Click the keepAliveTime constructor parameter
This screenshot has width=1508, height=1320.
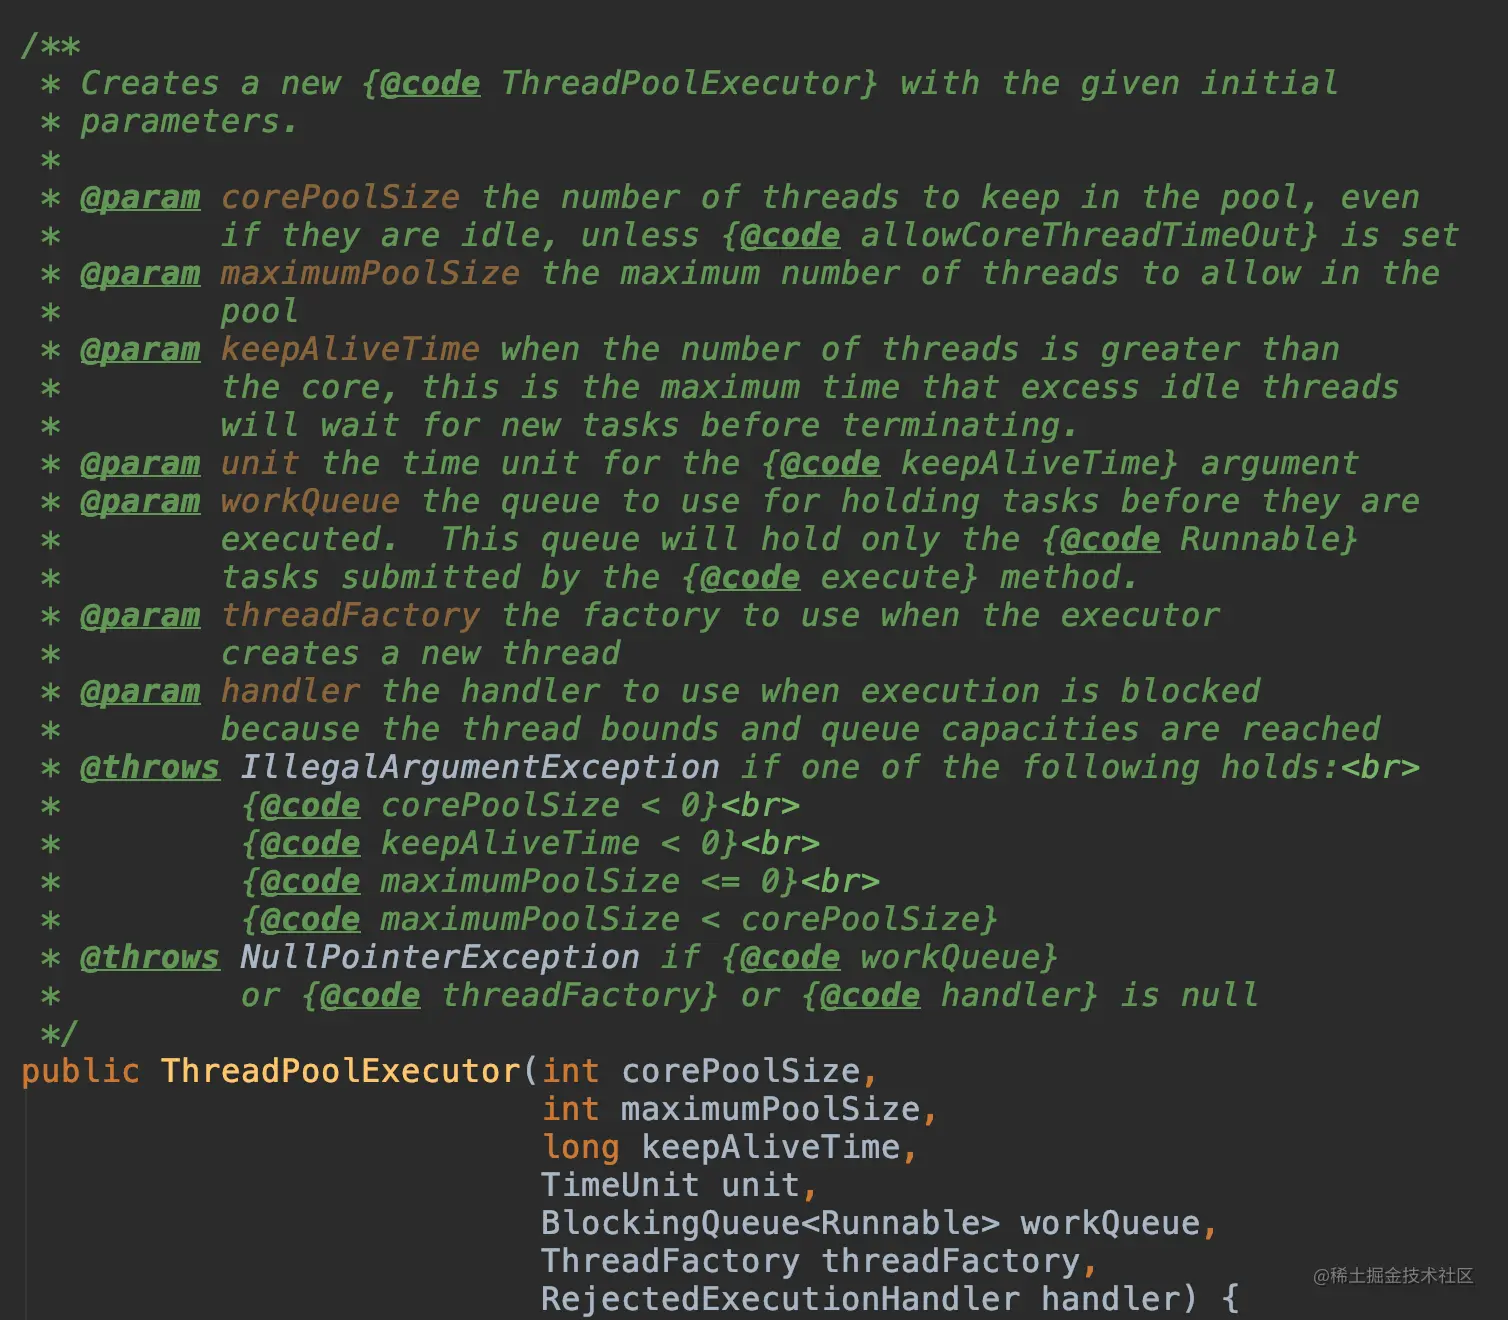click(771, 1147)
